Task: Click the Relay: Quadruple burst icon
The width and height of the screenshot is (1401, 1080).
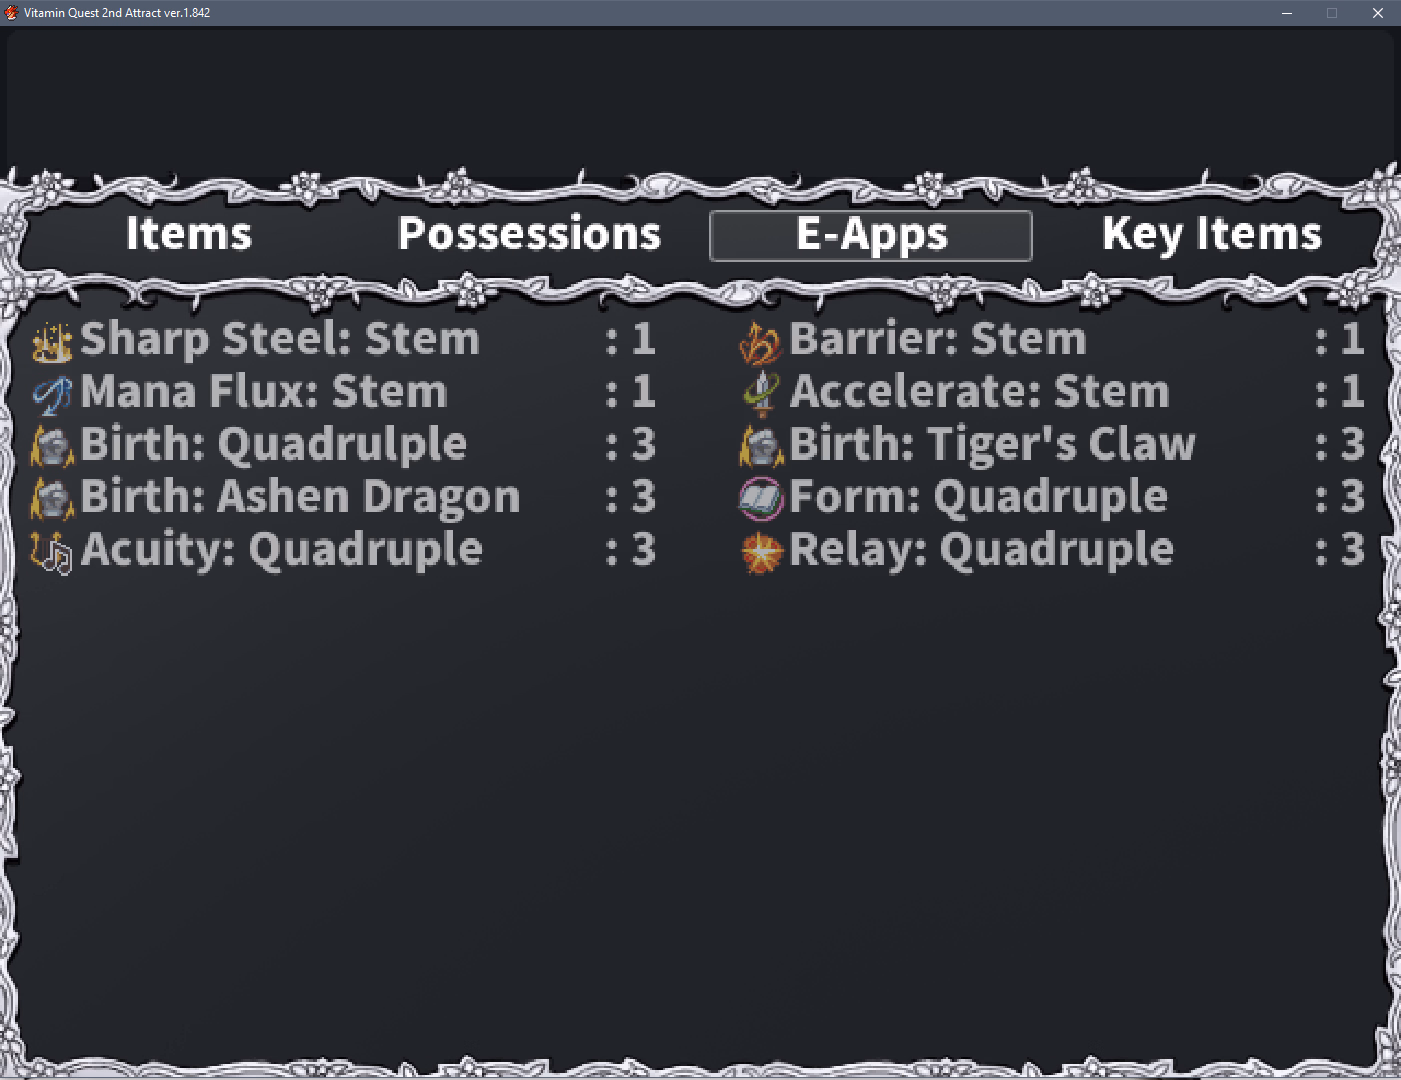Action: pyautogui.click(x=761, y=552)
